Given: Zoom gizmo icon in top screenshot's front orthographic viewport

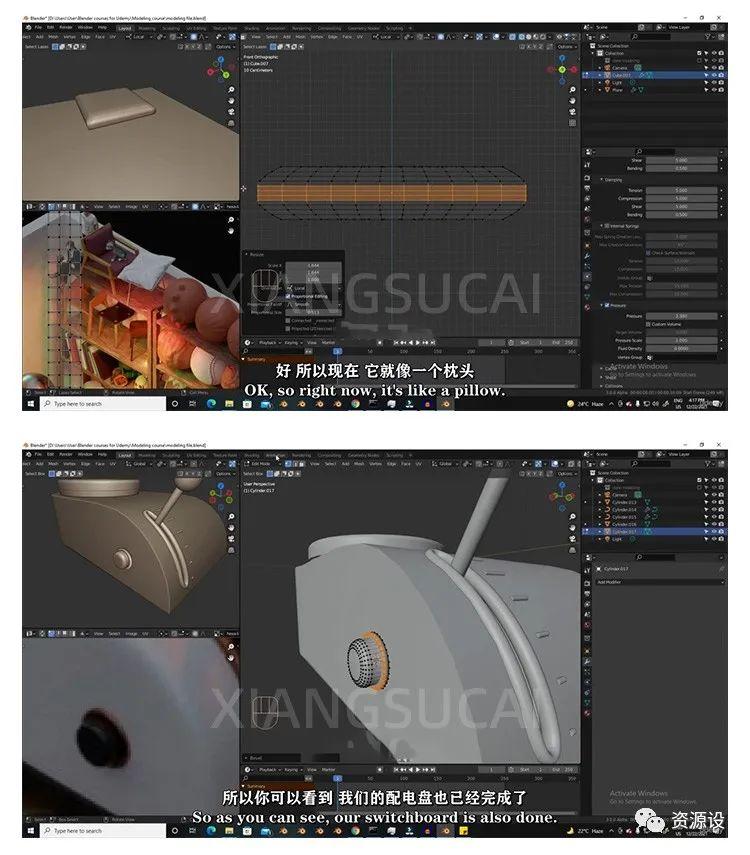Looking at the screenshot, I should click(572, 89).
